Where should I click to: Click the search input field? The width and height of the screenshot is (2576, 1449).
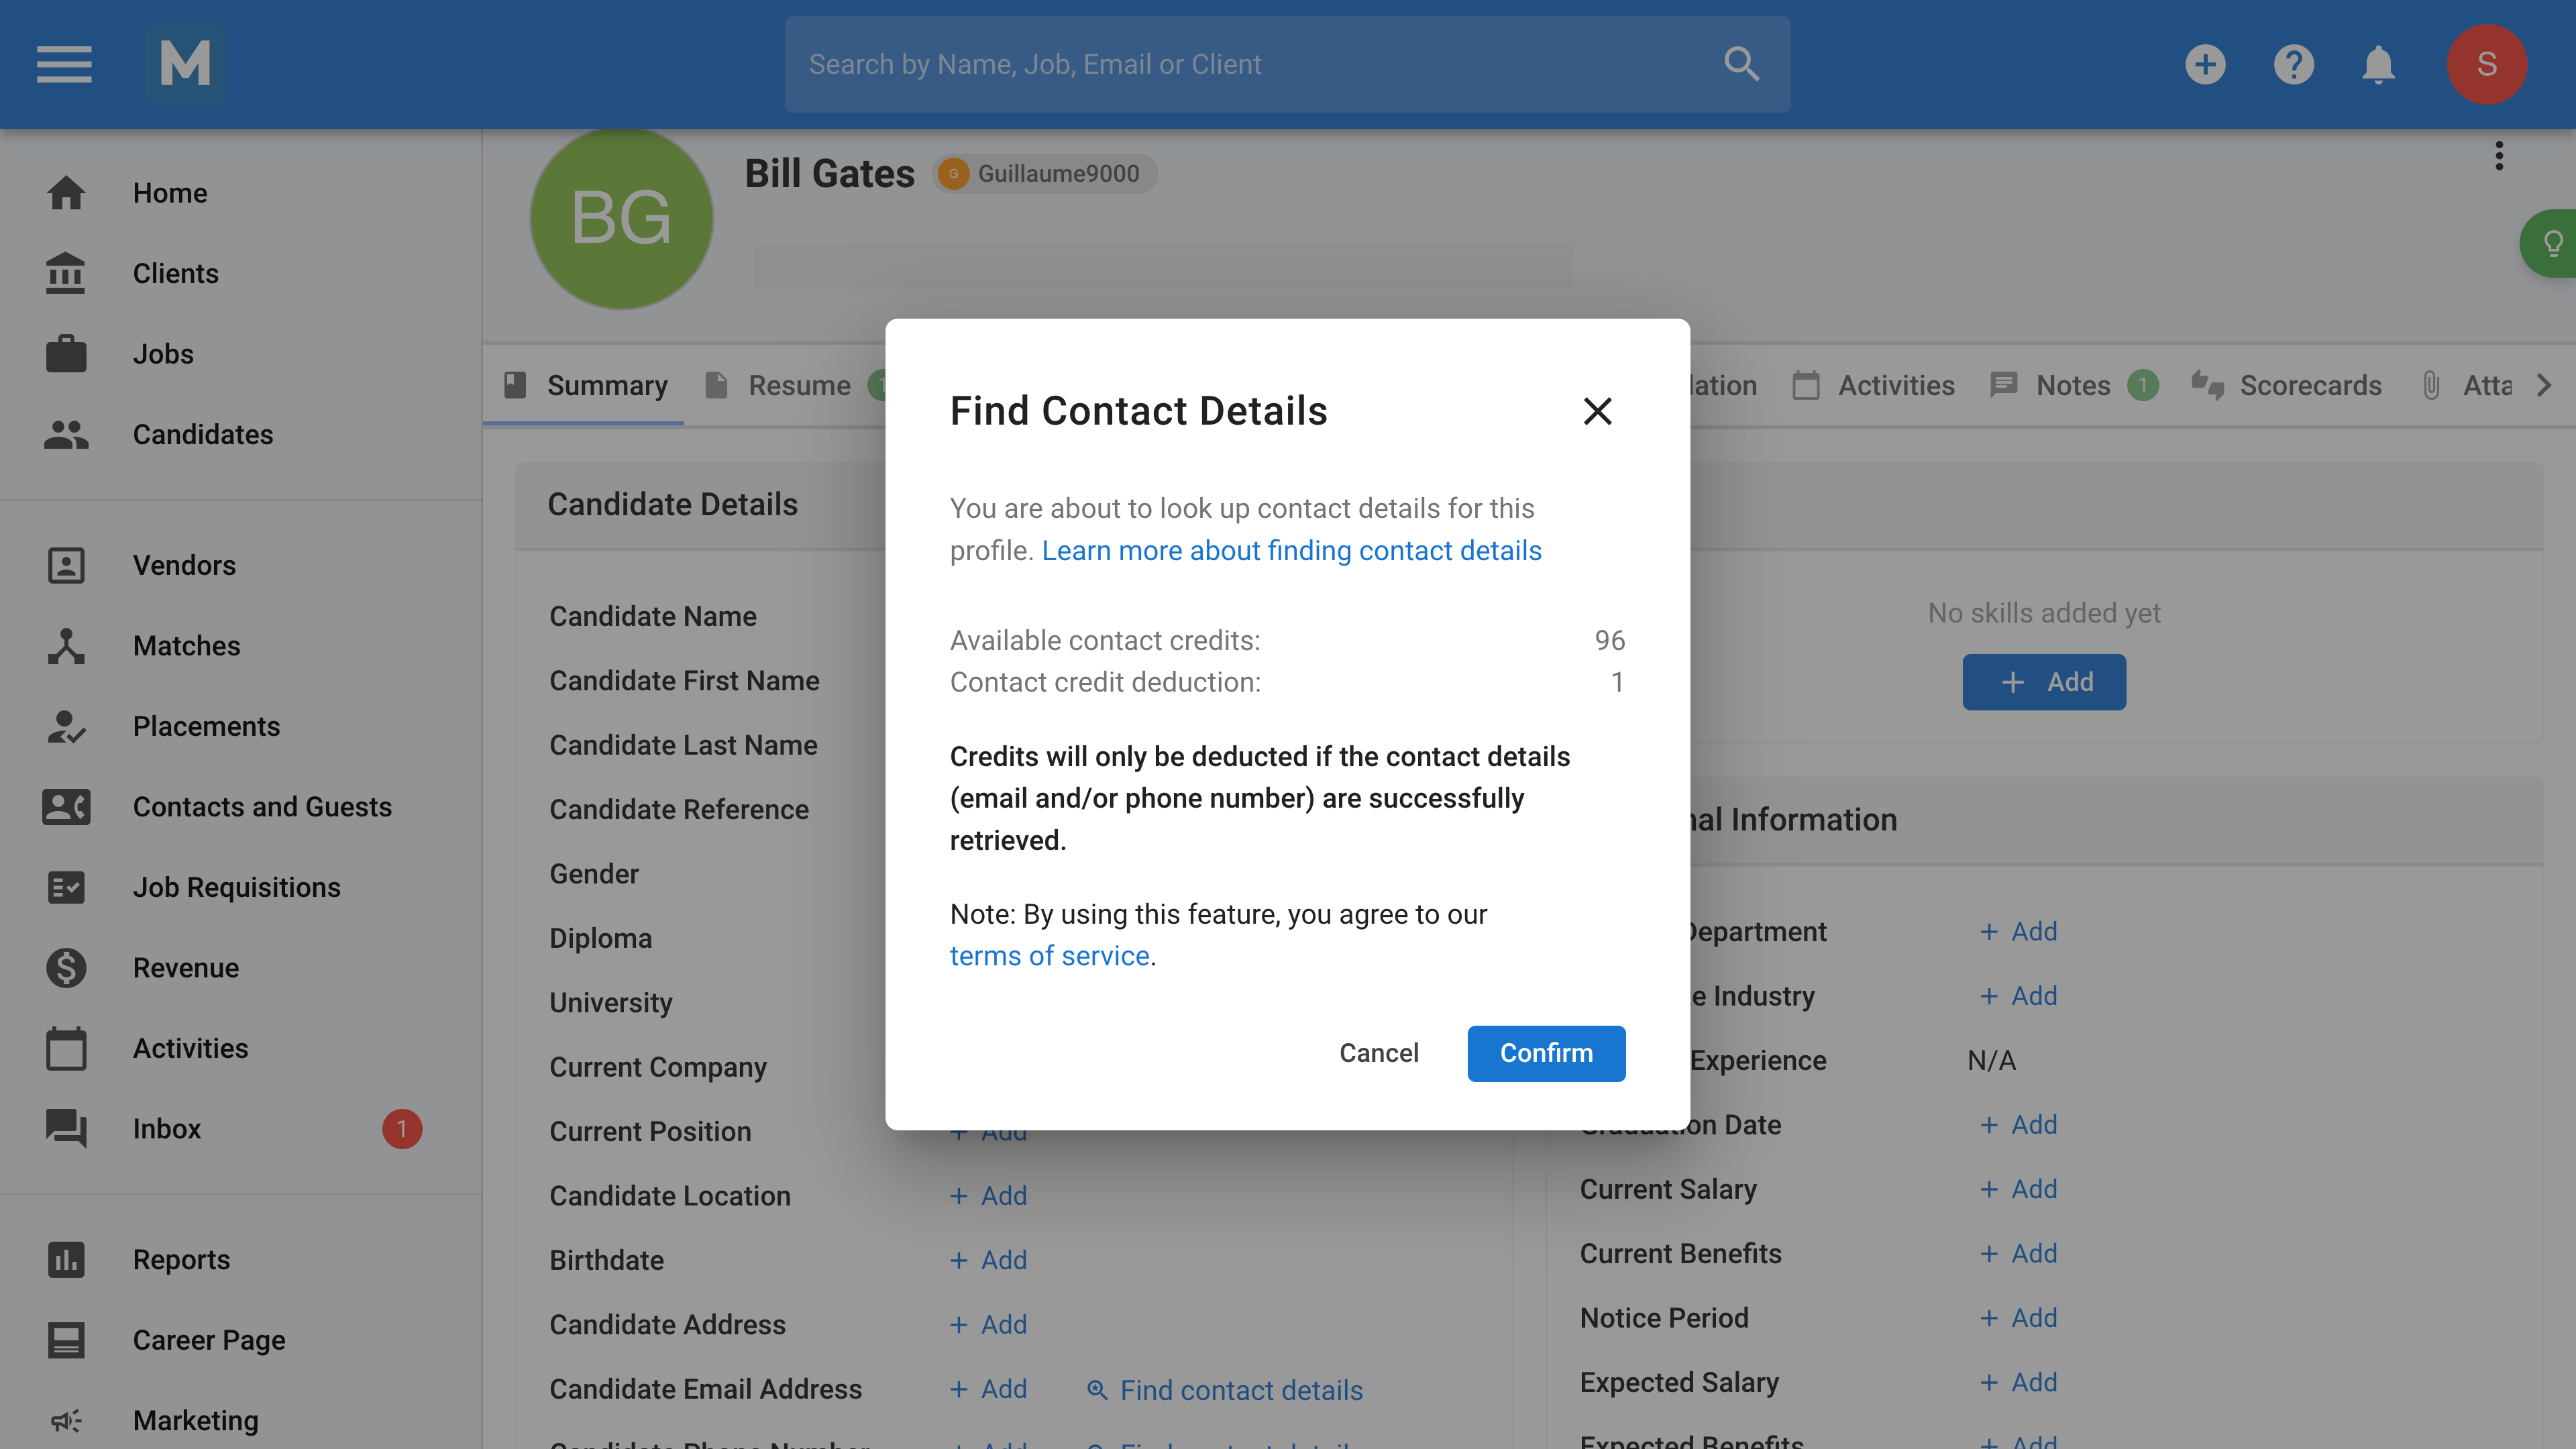click(x=1200, y=63)
